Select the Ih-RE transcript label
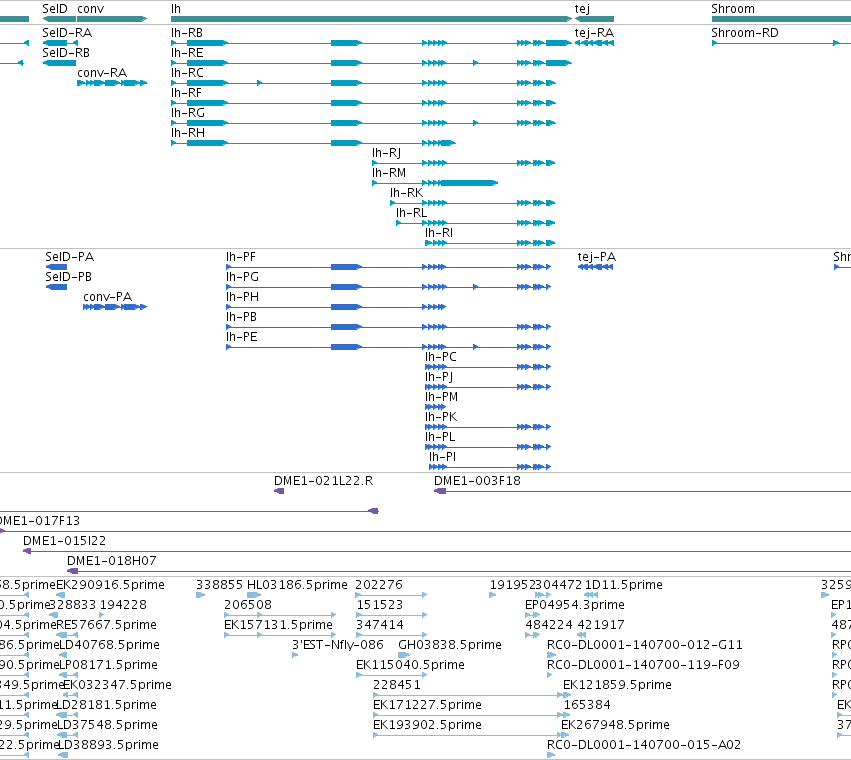Screen dimensions: 851x760 pyautogui.click(x=187, y=53)
